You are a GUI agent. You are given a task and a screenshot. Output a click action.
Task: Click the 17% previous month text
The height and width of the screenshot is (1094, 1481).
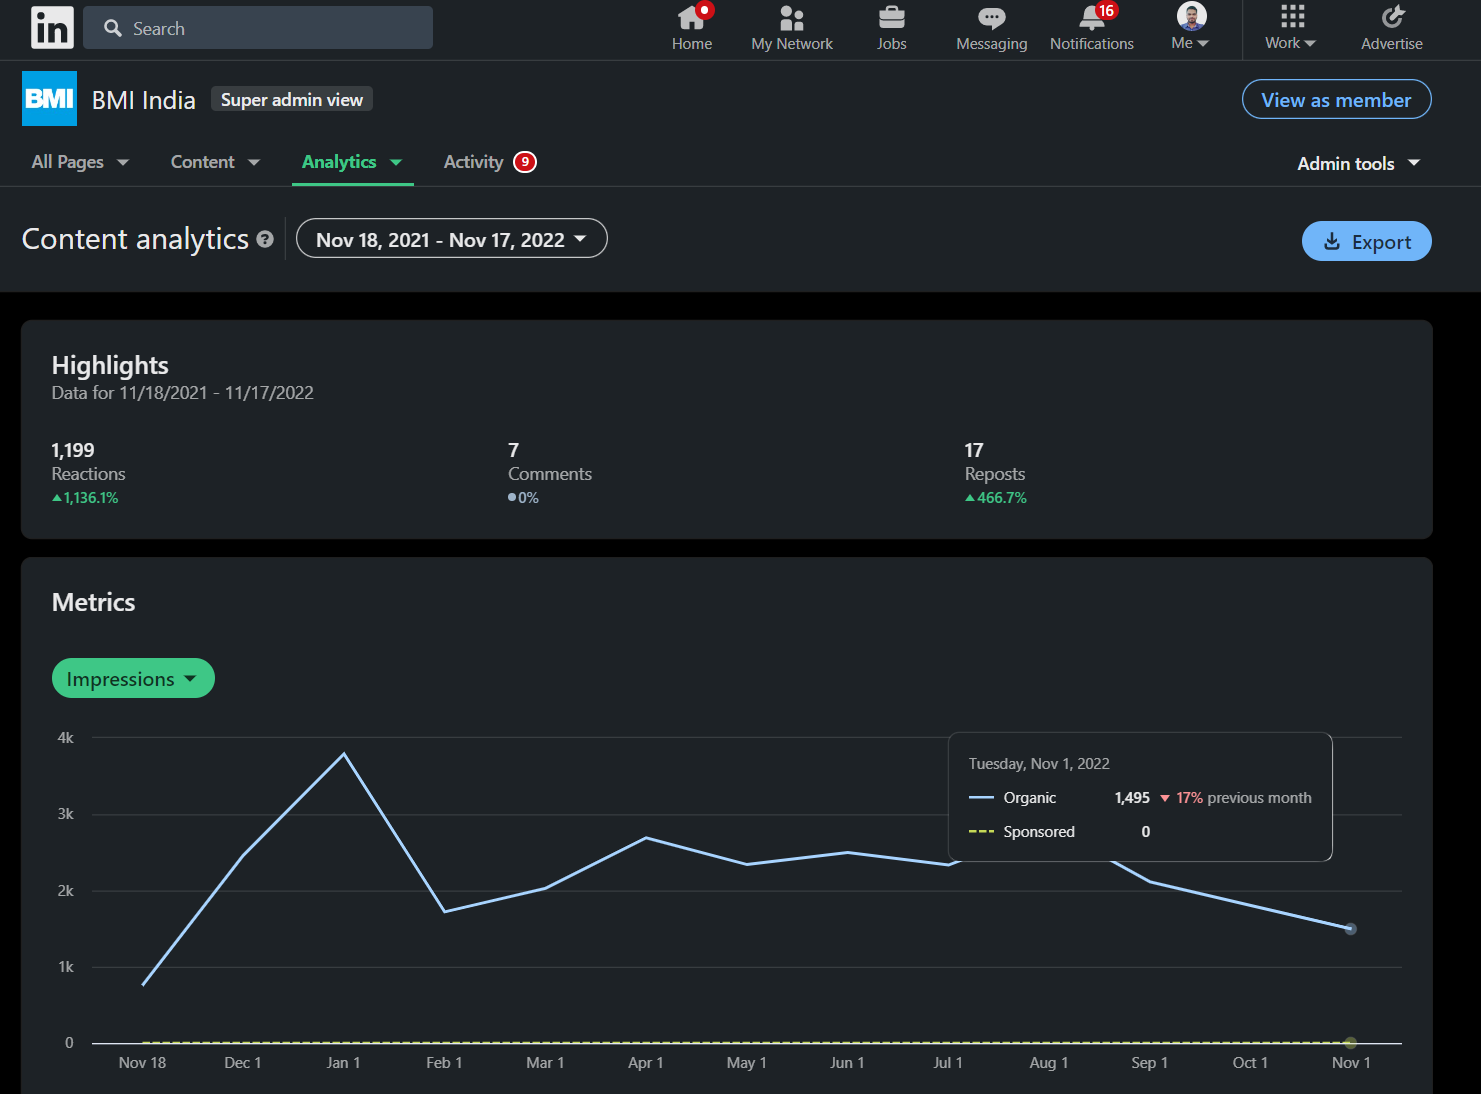1243,797
